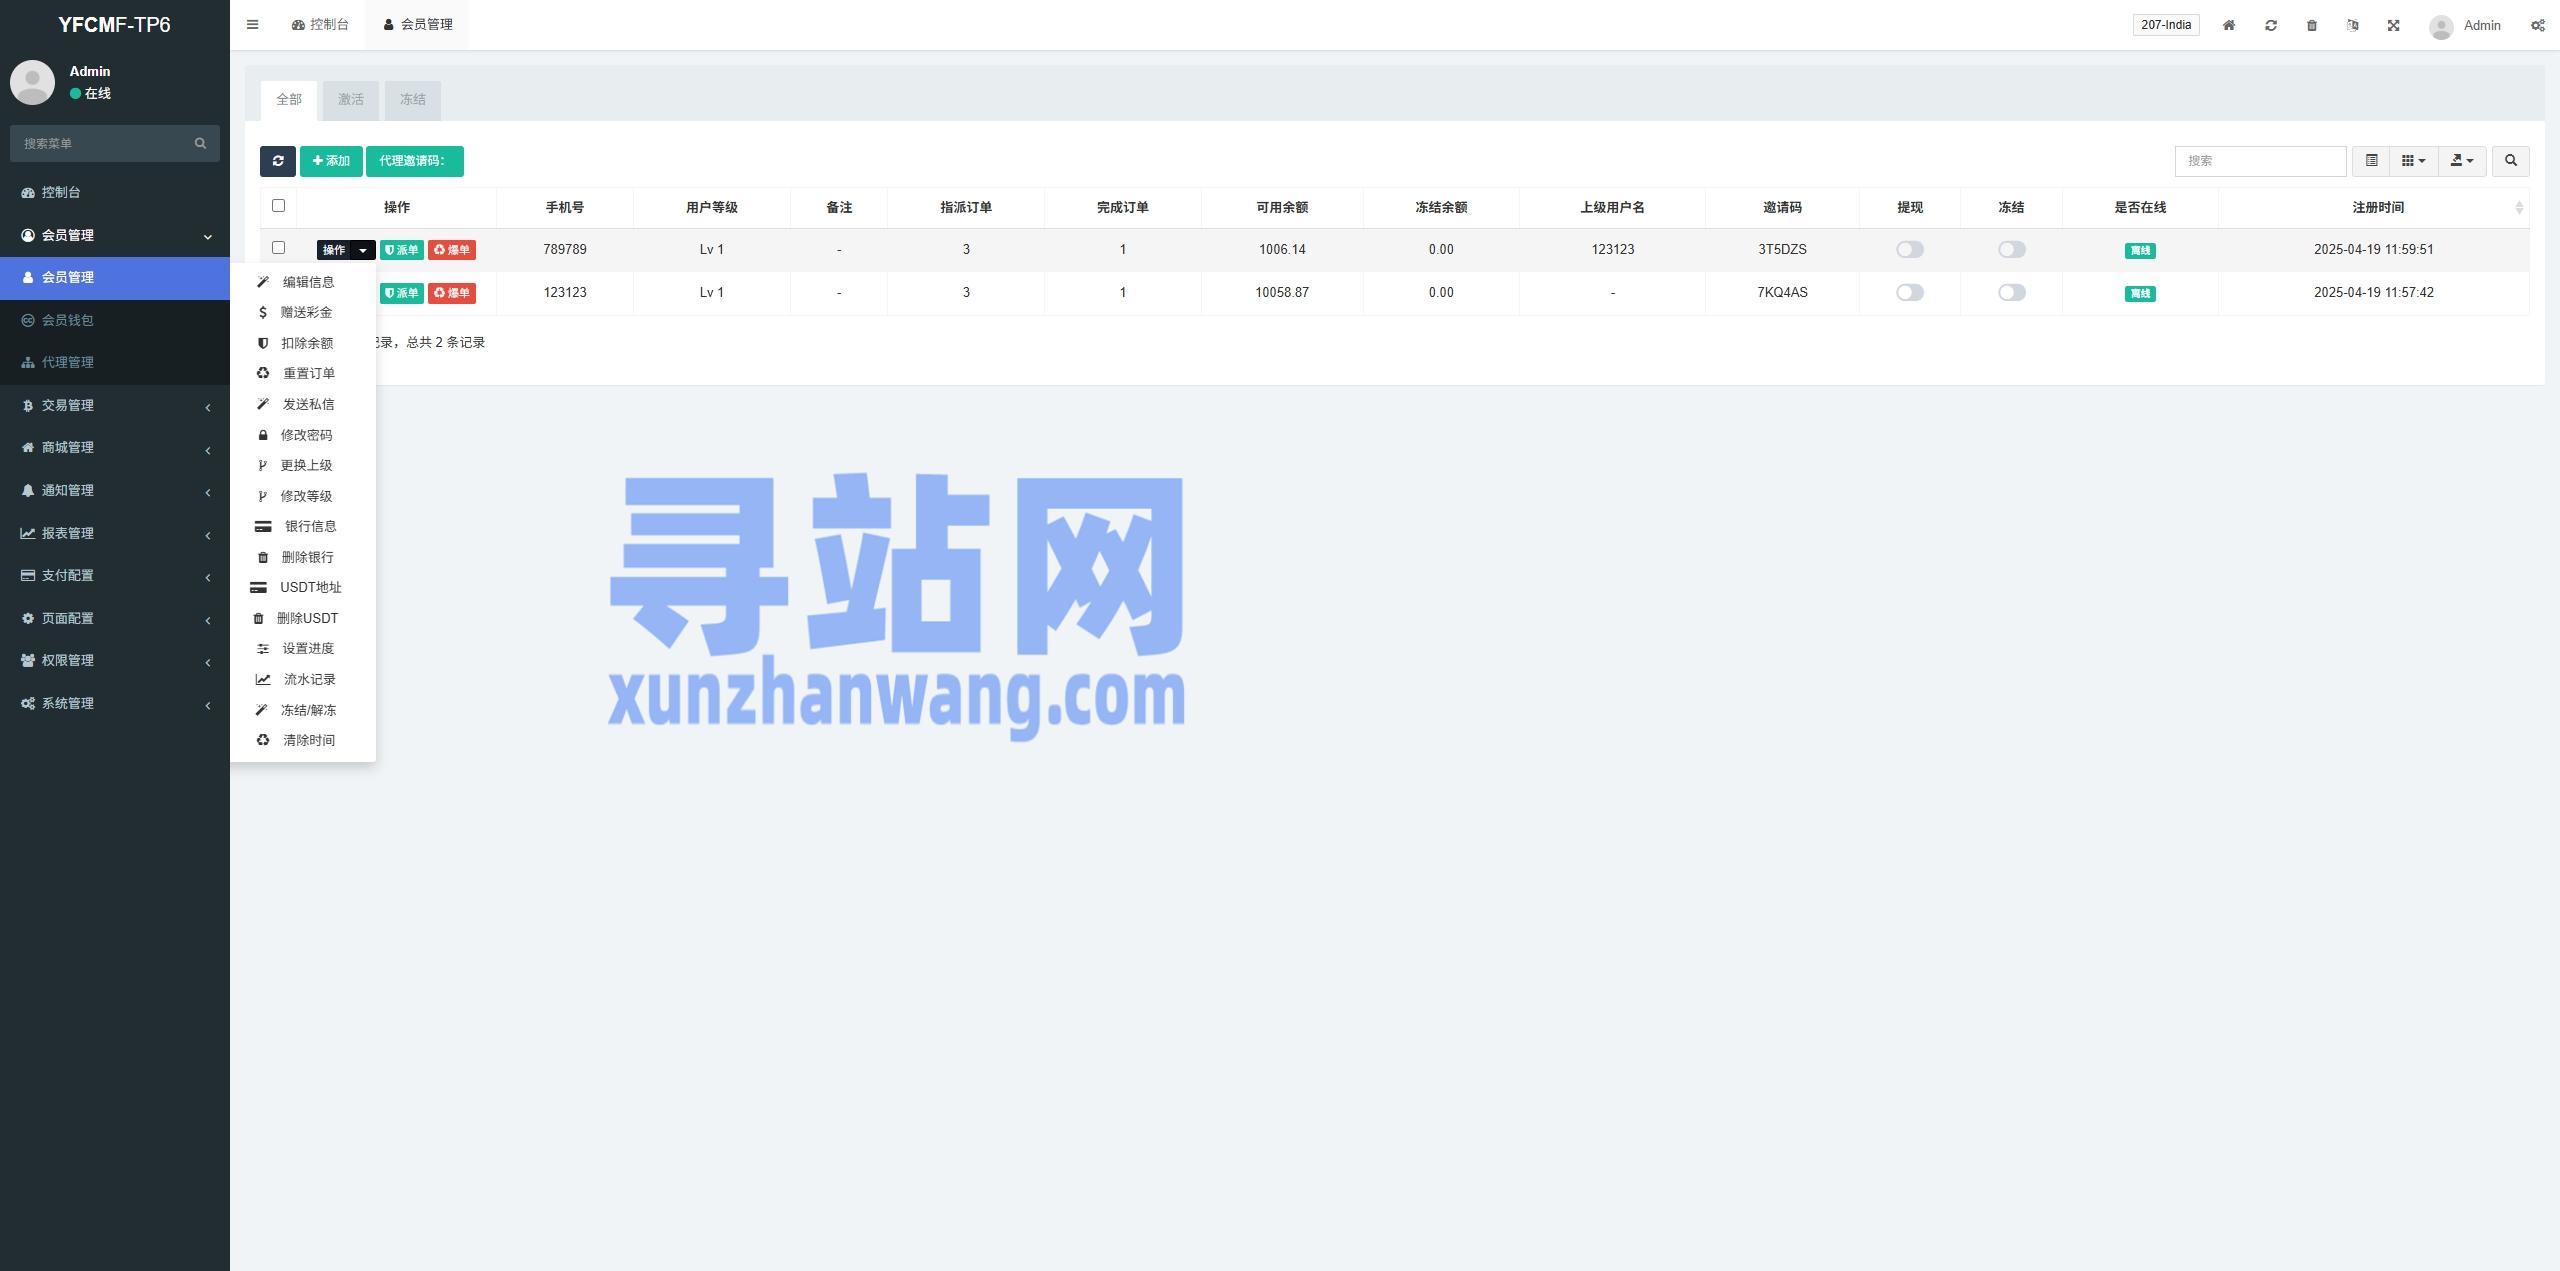Click the Admin avatar in sidebar
This screenshot has height=1271, width=2560.
coord(32,82)
